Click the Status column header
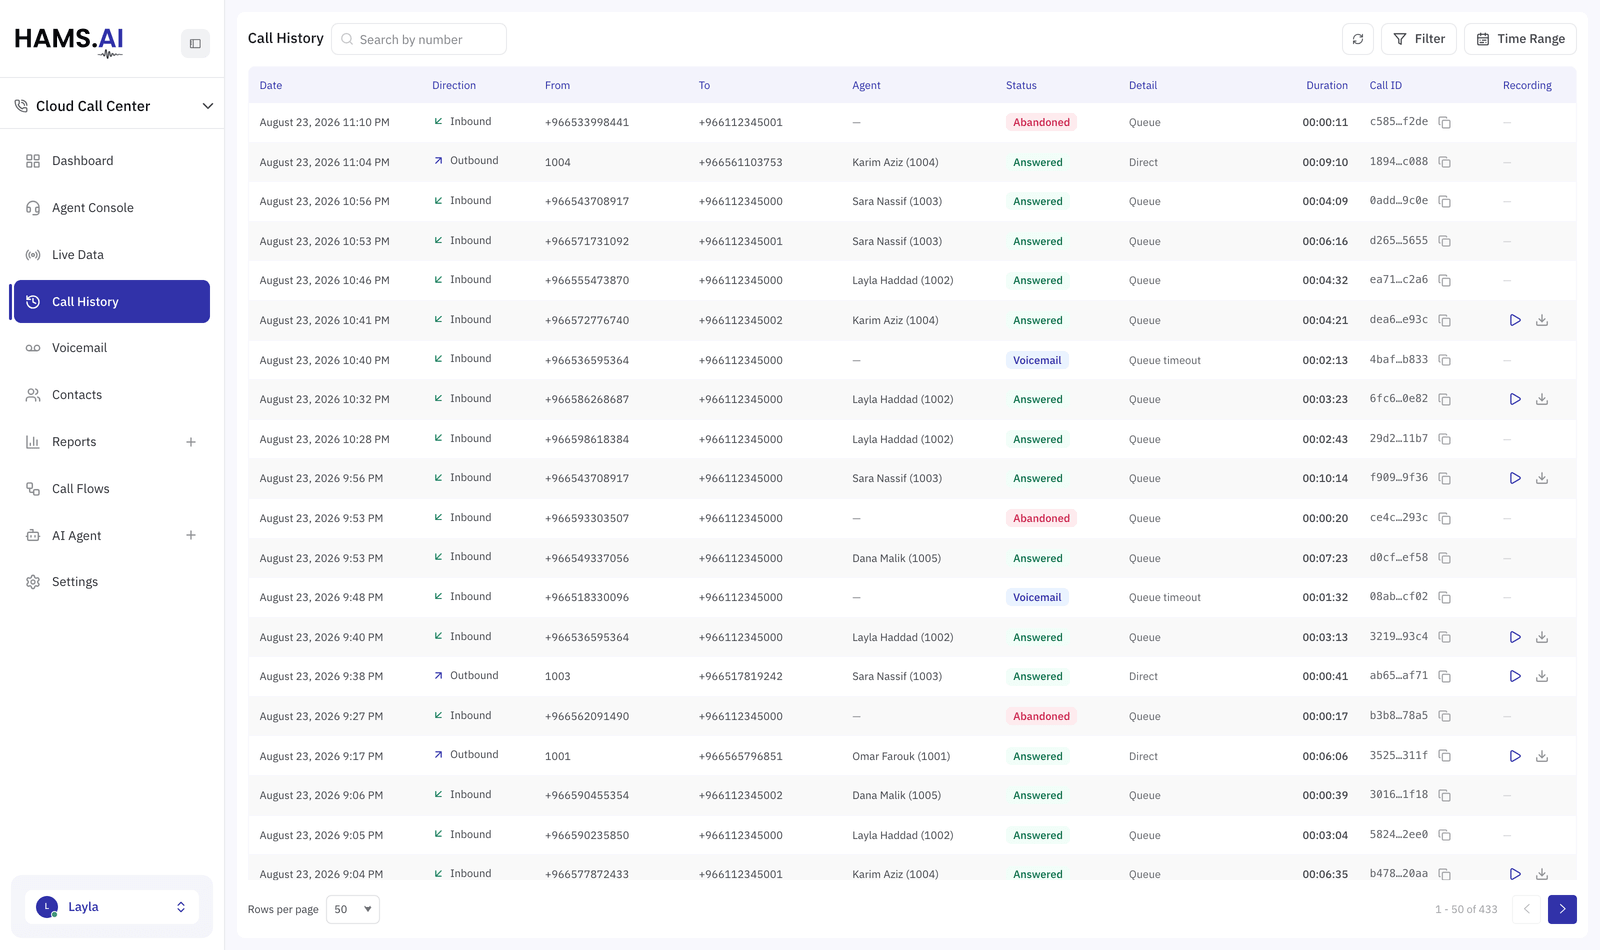Viewport: 1600px width, 950px height. (1021, 86)
